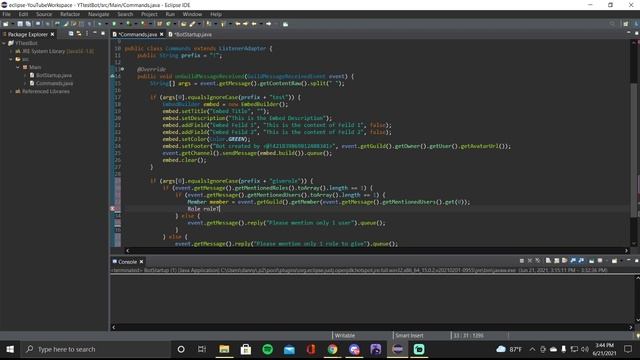The image size is (640, 360).
Task: Open Microsoft Store from the taskbar
Action: point(246,349)
